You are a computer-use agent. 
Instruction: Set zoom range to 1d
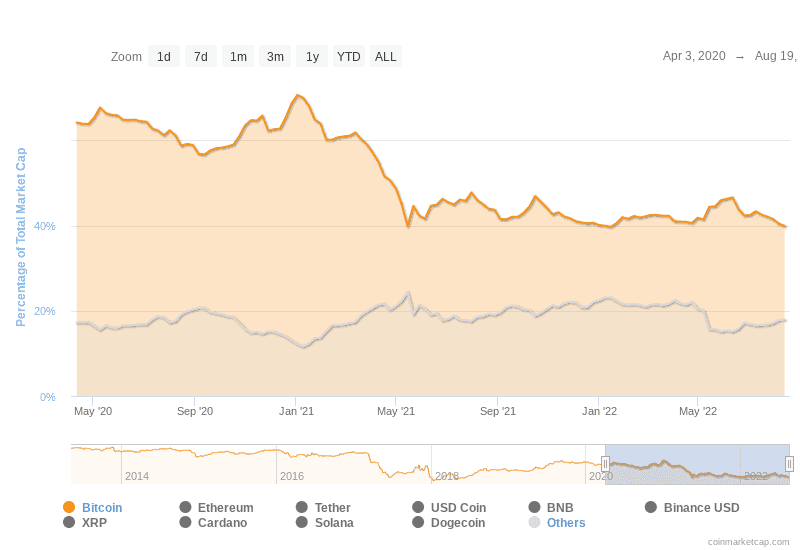[164, 56]
